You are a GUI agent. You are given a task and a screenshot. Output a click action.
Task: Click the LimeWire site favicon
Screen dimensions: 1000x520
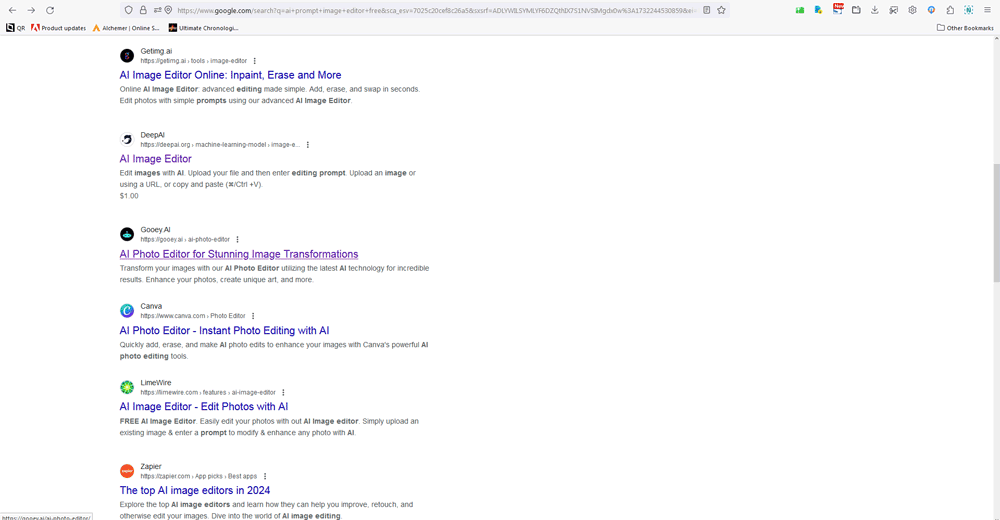(127, 387)
